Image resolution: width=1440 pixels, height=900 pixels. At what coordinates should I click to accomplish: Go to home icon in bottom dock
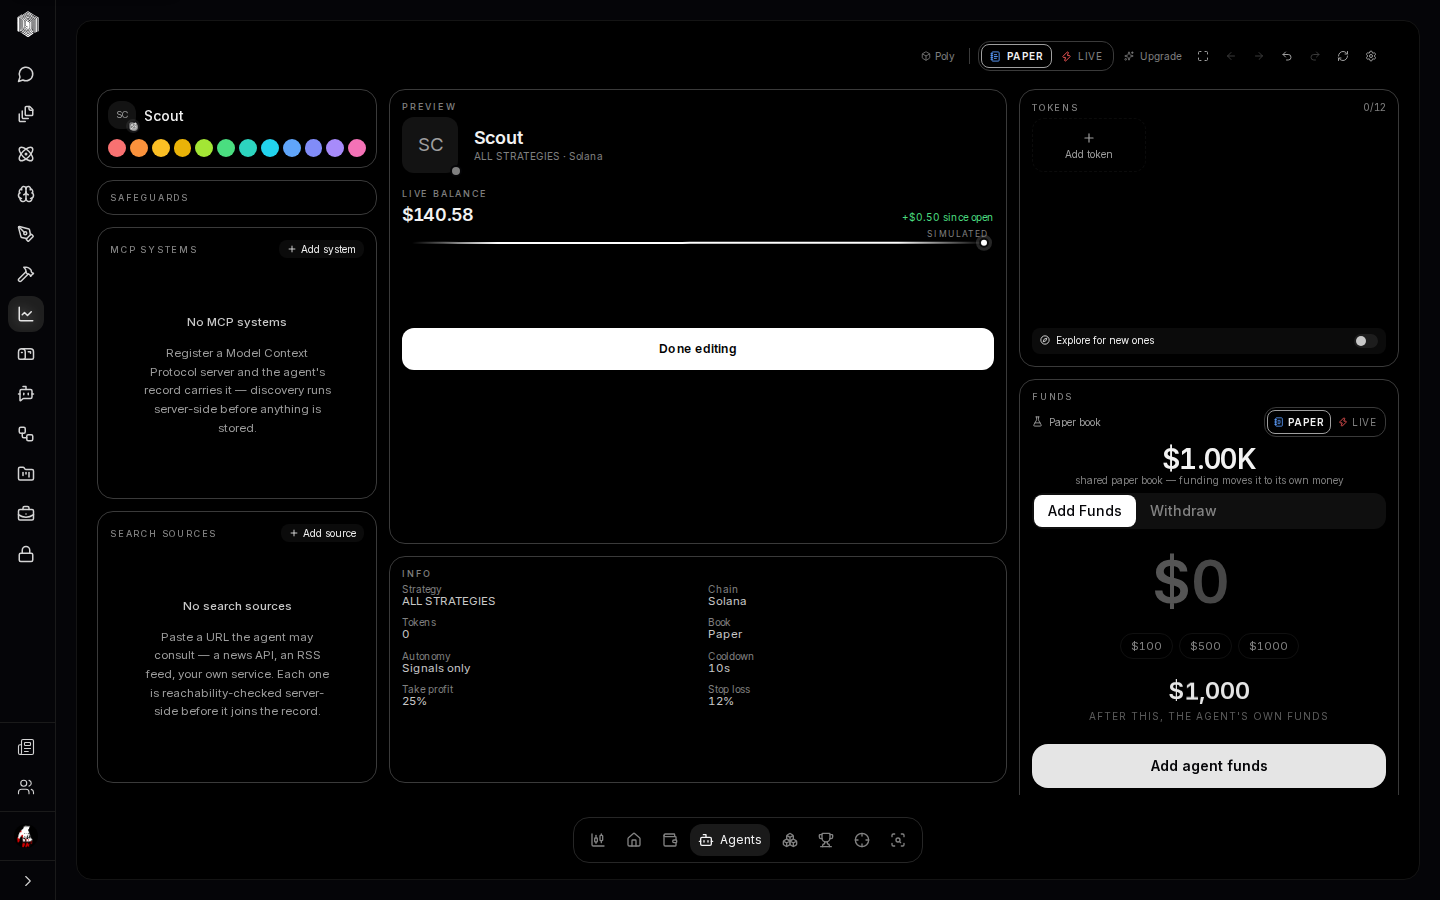point(634,840)
